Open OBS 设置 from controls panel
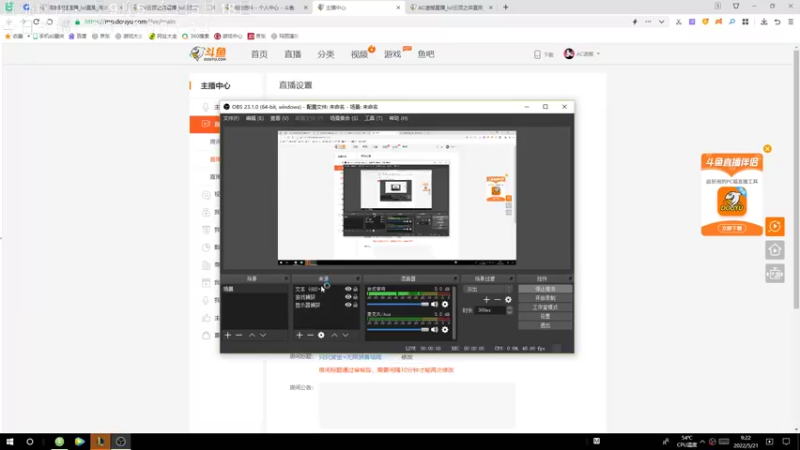Screen dimensions: 800x450 545,316
